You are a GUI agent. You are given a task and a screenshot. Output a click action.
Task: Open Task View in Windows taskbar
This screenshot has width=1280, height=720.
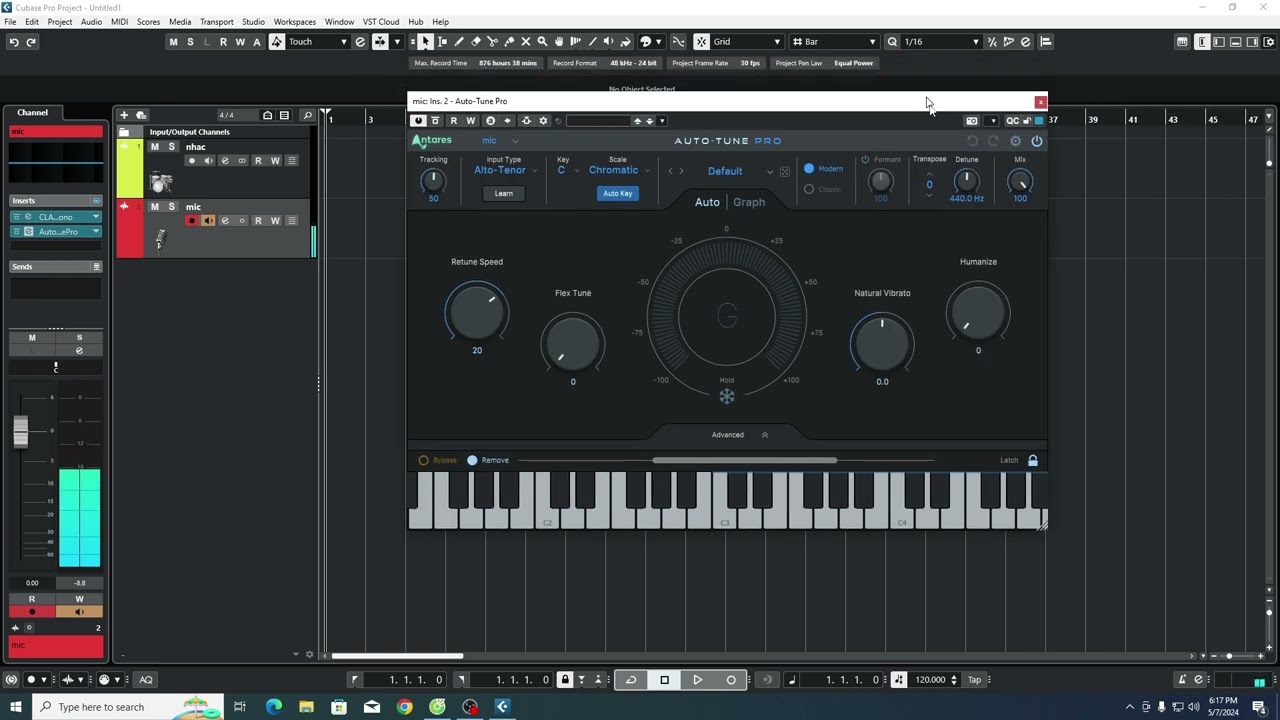tap(240, 707)
